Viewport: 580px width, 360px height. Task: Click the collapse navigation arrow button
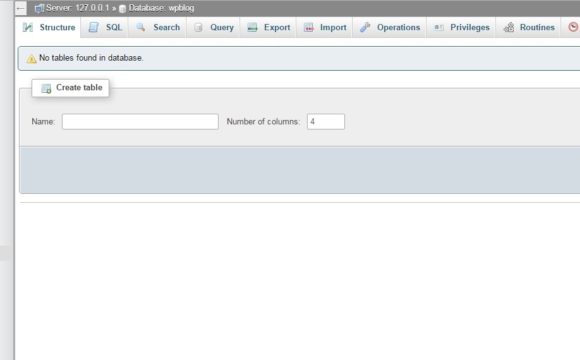(x=21, y=8)
